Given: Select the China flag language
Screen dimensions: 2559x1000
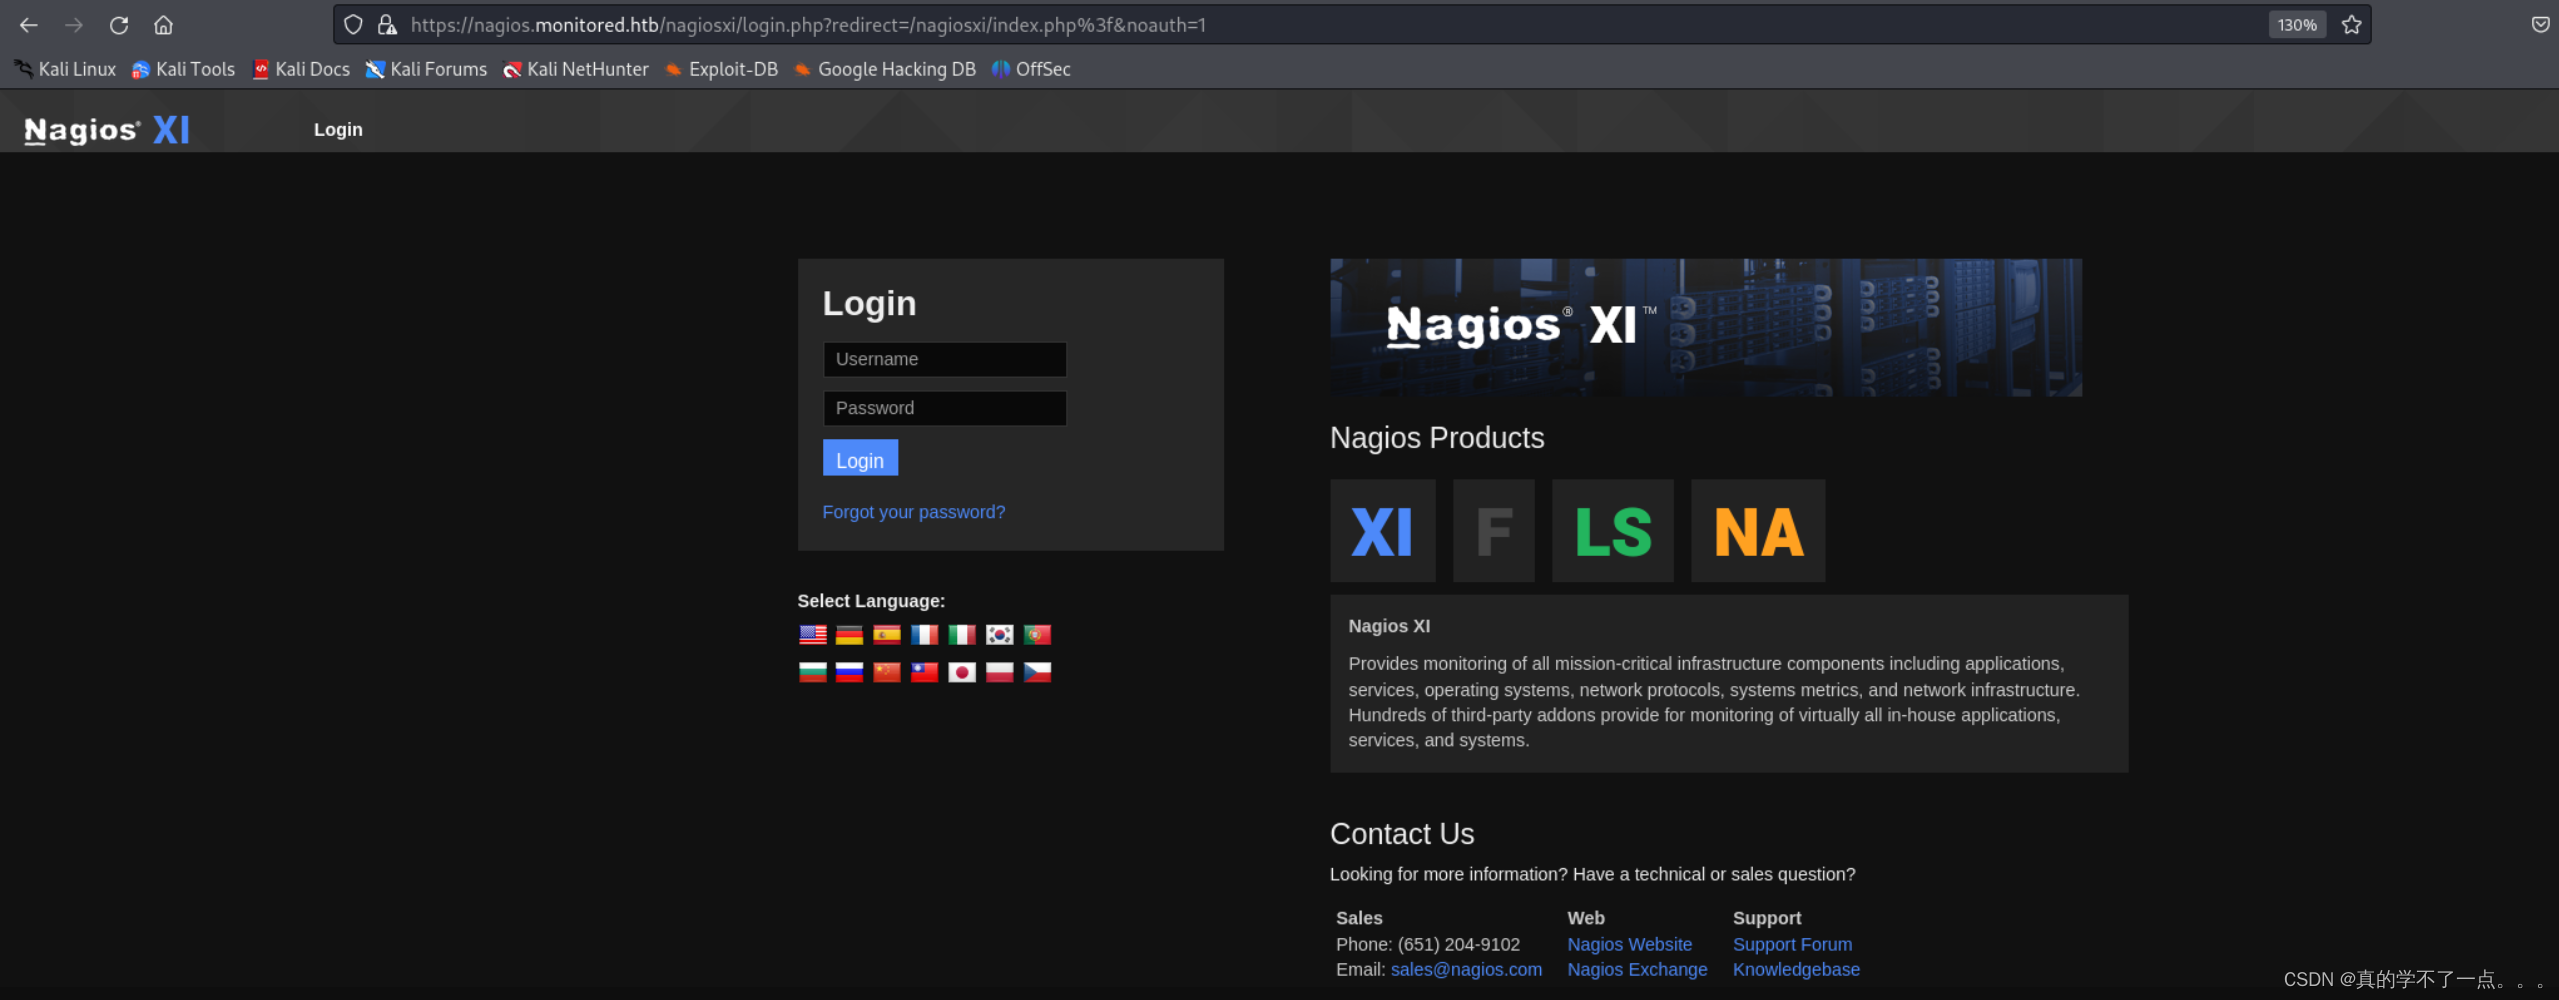Looking at the screenshot, I should point(887,672).
